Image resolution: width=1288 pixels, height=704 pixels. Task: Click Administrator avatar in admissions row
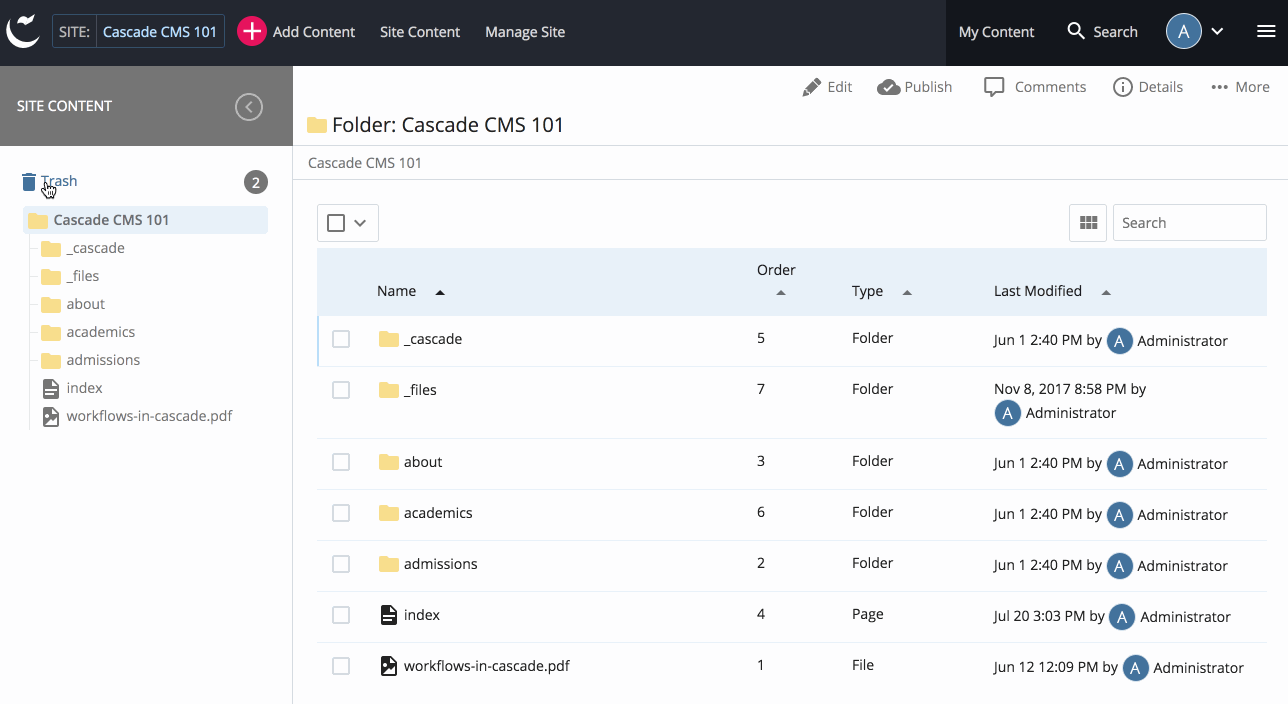tap(1120, 566)
